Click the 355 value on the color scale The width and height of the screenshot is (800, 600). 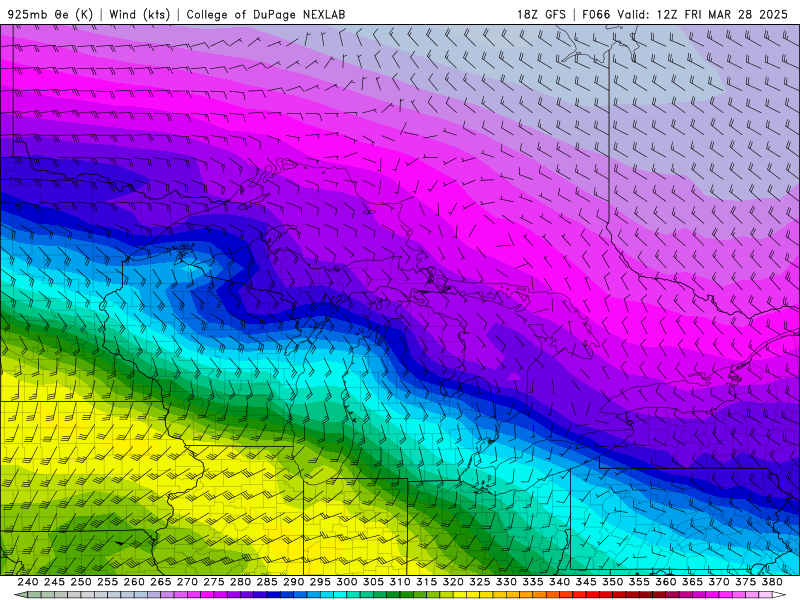(x=639, y=582)
